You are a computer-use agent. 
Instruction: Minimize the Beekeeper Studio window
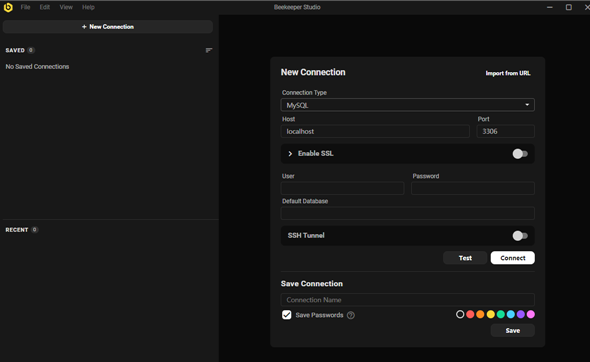pos(550,7)
